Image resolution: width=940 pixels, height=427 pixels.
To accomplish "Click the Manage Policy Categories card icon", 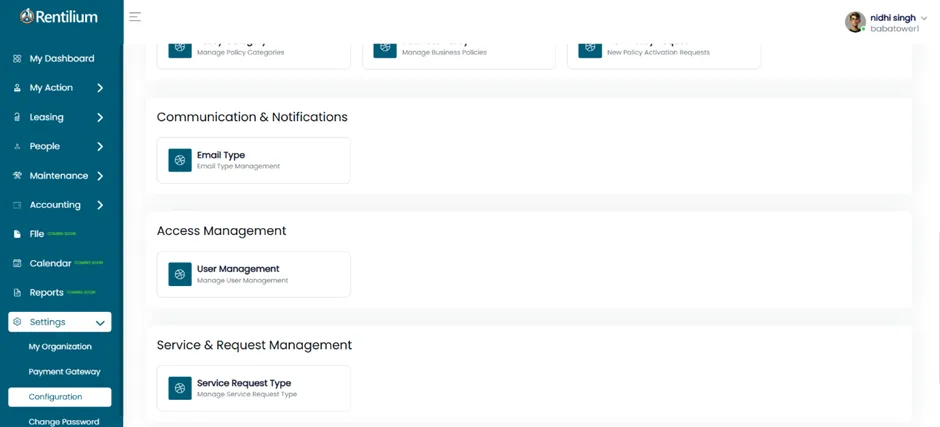I will pyautogui.click(x=180, y=50).
